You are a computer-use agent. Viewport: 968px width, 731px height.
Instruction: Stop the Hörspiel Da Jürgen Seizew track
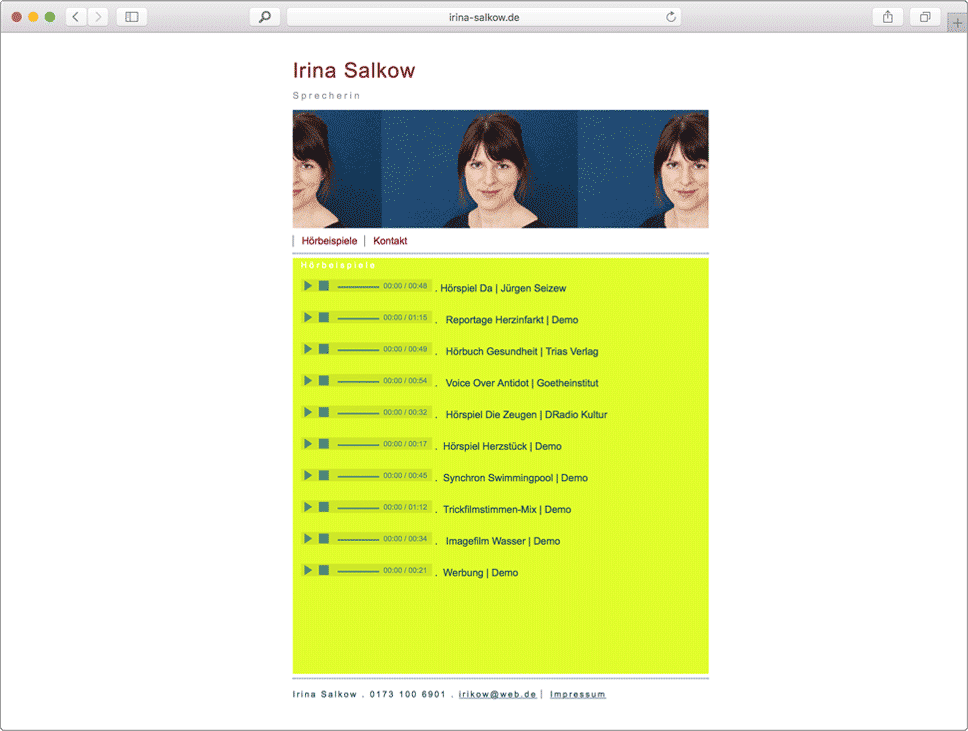(x=323, y=286)
